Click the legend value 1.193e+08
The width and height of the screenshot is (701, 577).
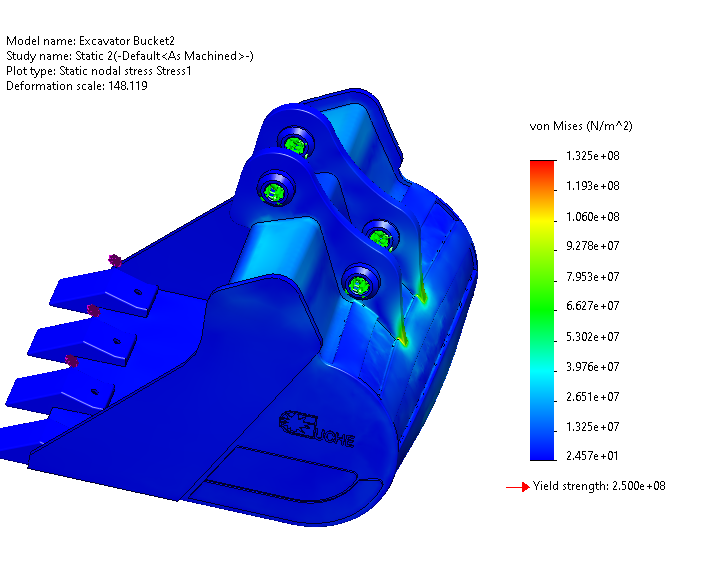[593, 186]
